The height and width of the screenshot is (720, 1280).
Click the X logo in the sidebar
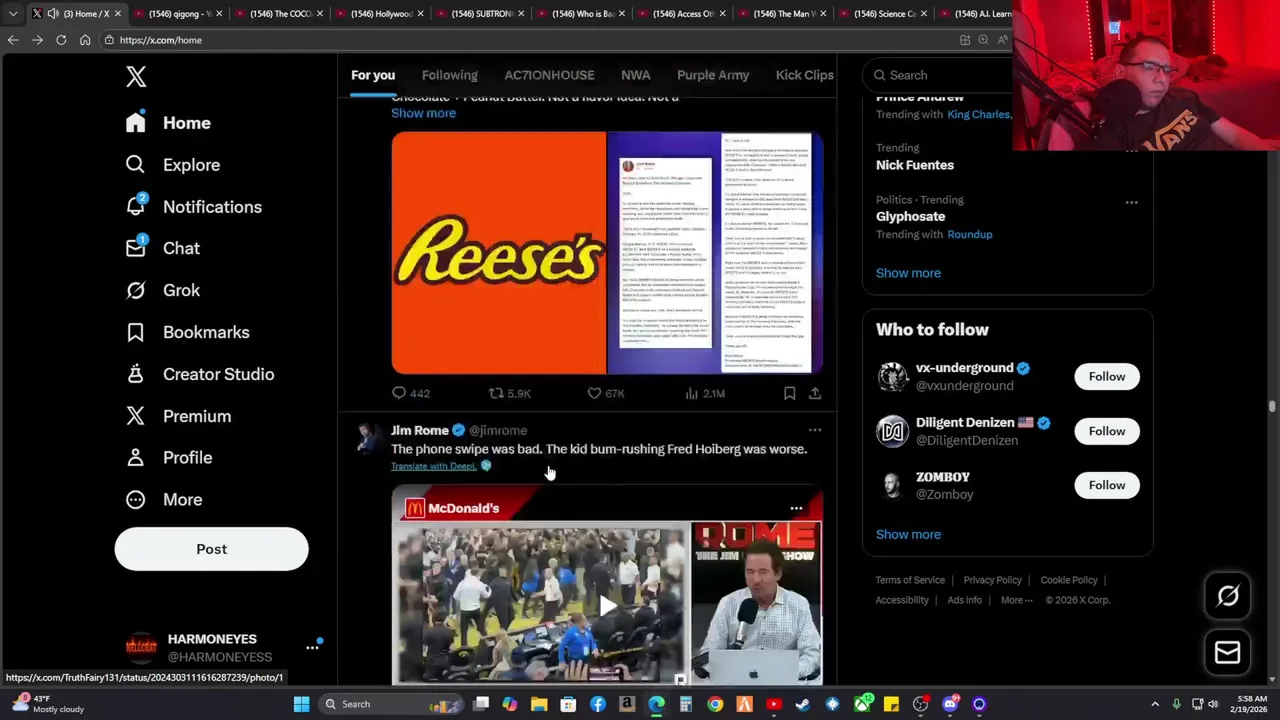136,76
